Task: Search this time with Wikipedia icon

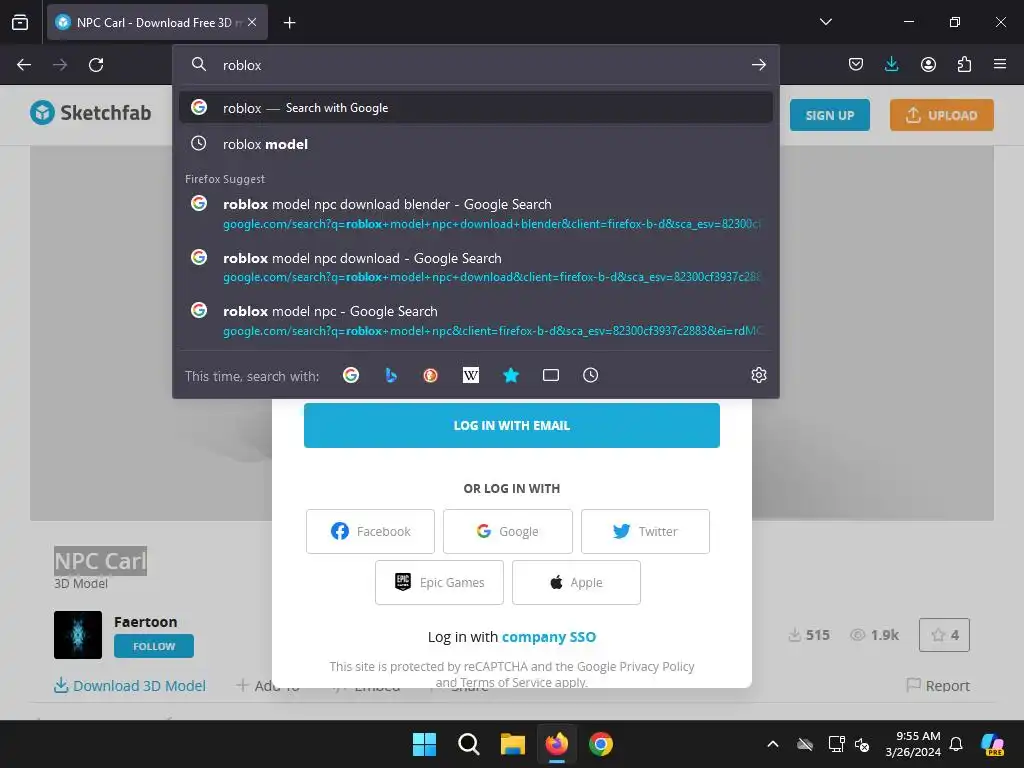Action: [x=471, y=376]
